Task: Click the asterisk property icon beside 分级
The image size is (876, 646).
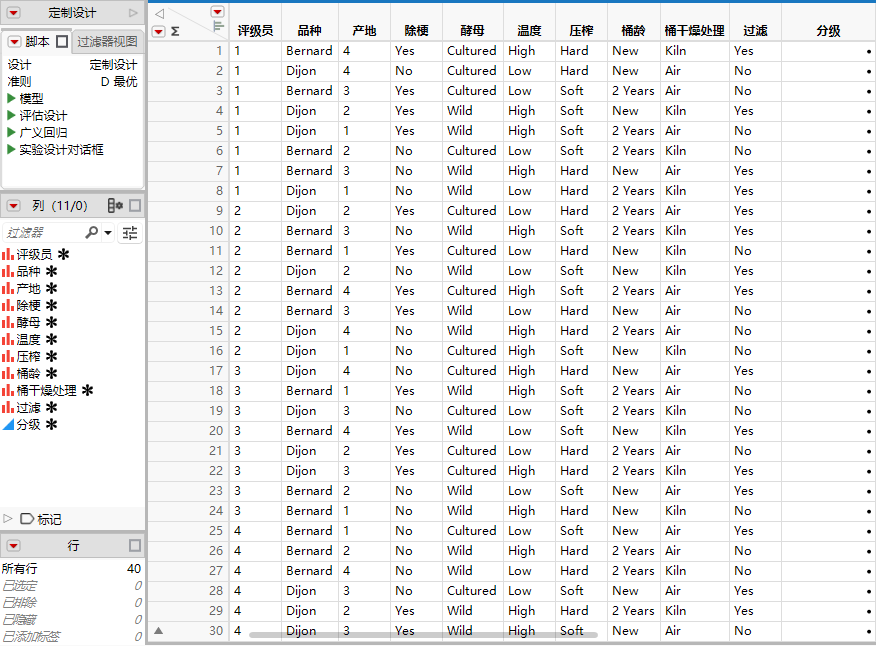Action: [x=51, y=425]
